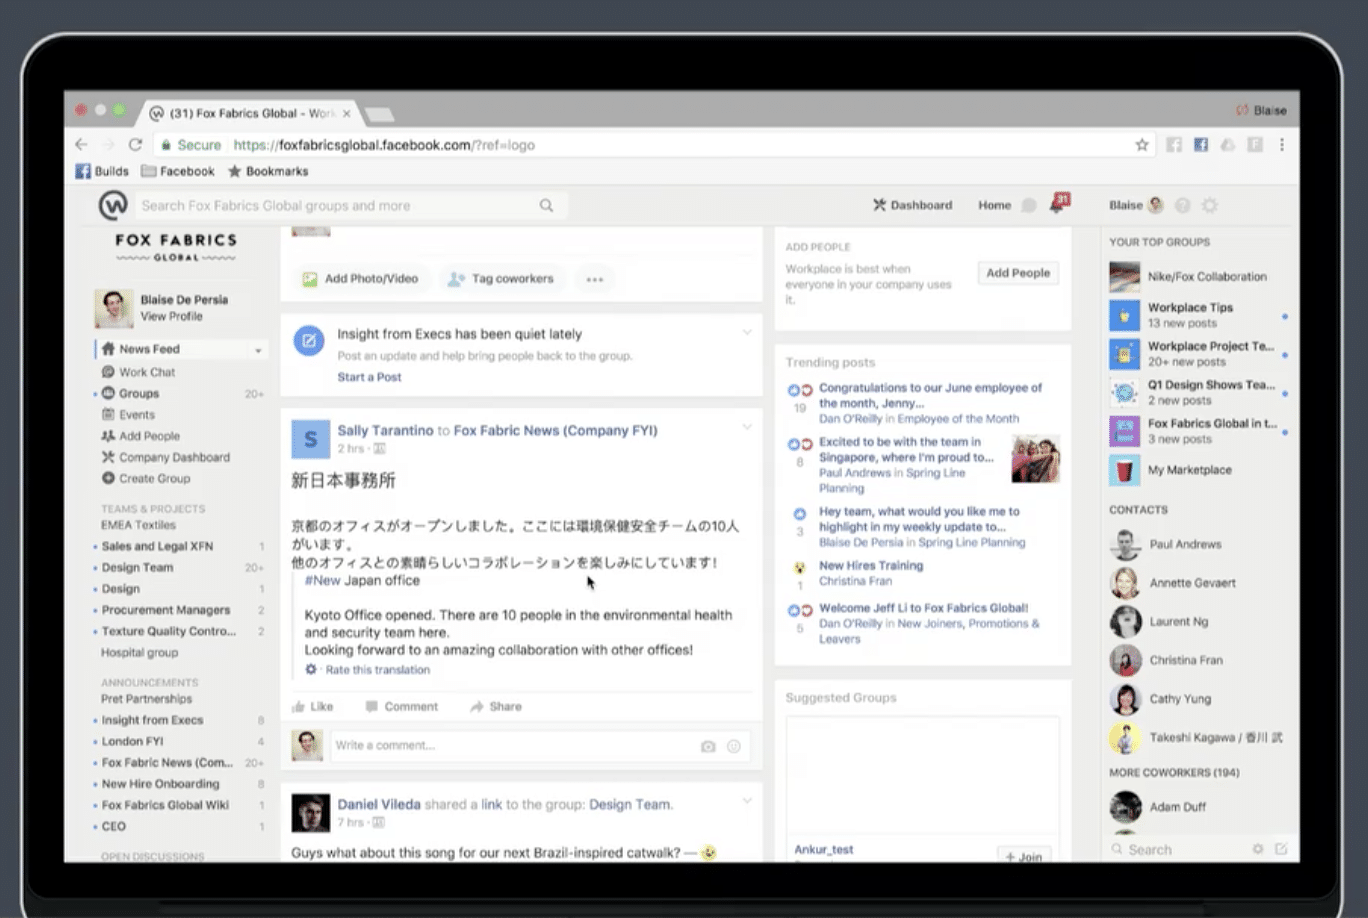Open Facebook folder in bookmarks bar
Screen dimensions: 1368x918
pyautogui.click(x=178, y=171)
